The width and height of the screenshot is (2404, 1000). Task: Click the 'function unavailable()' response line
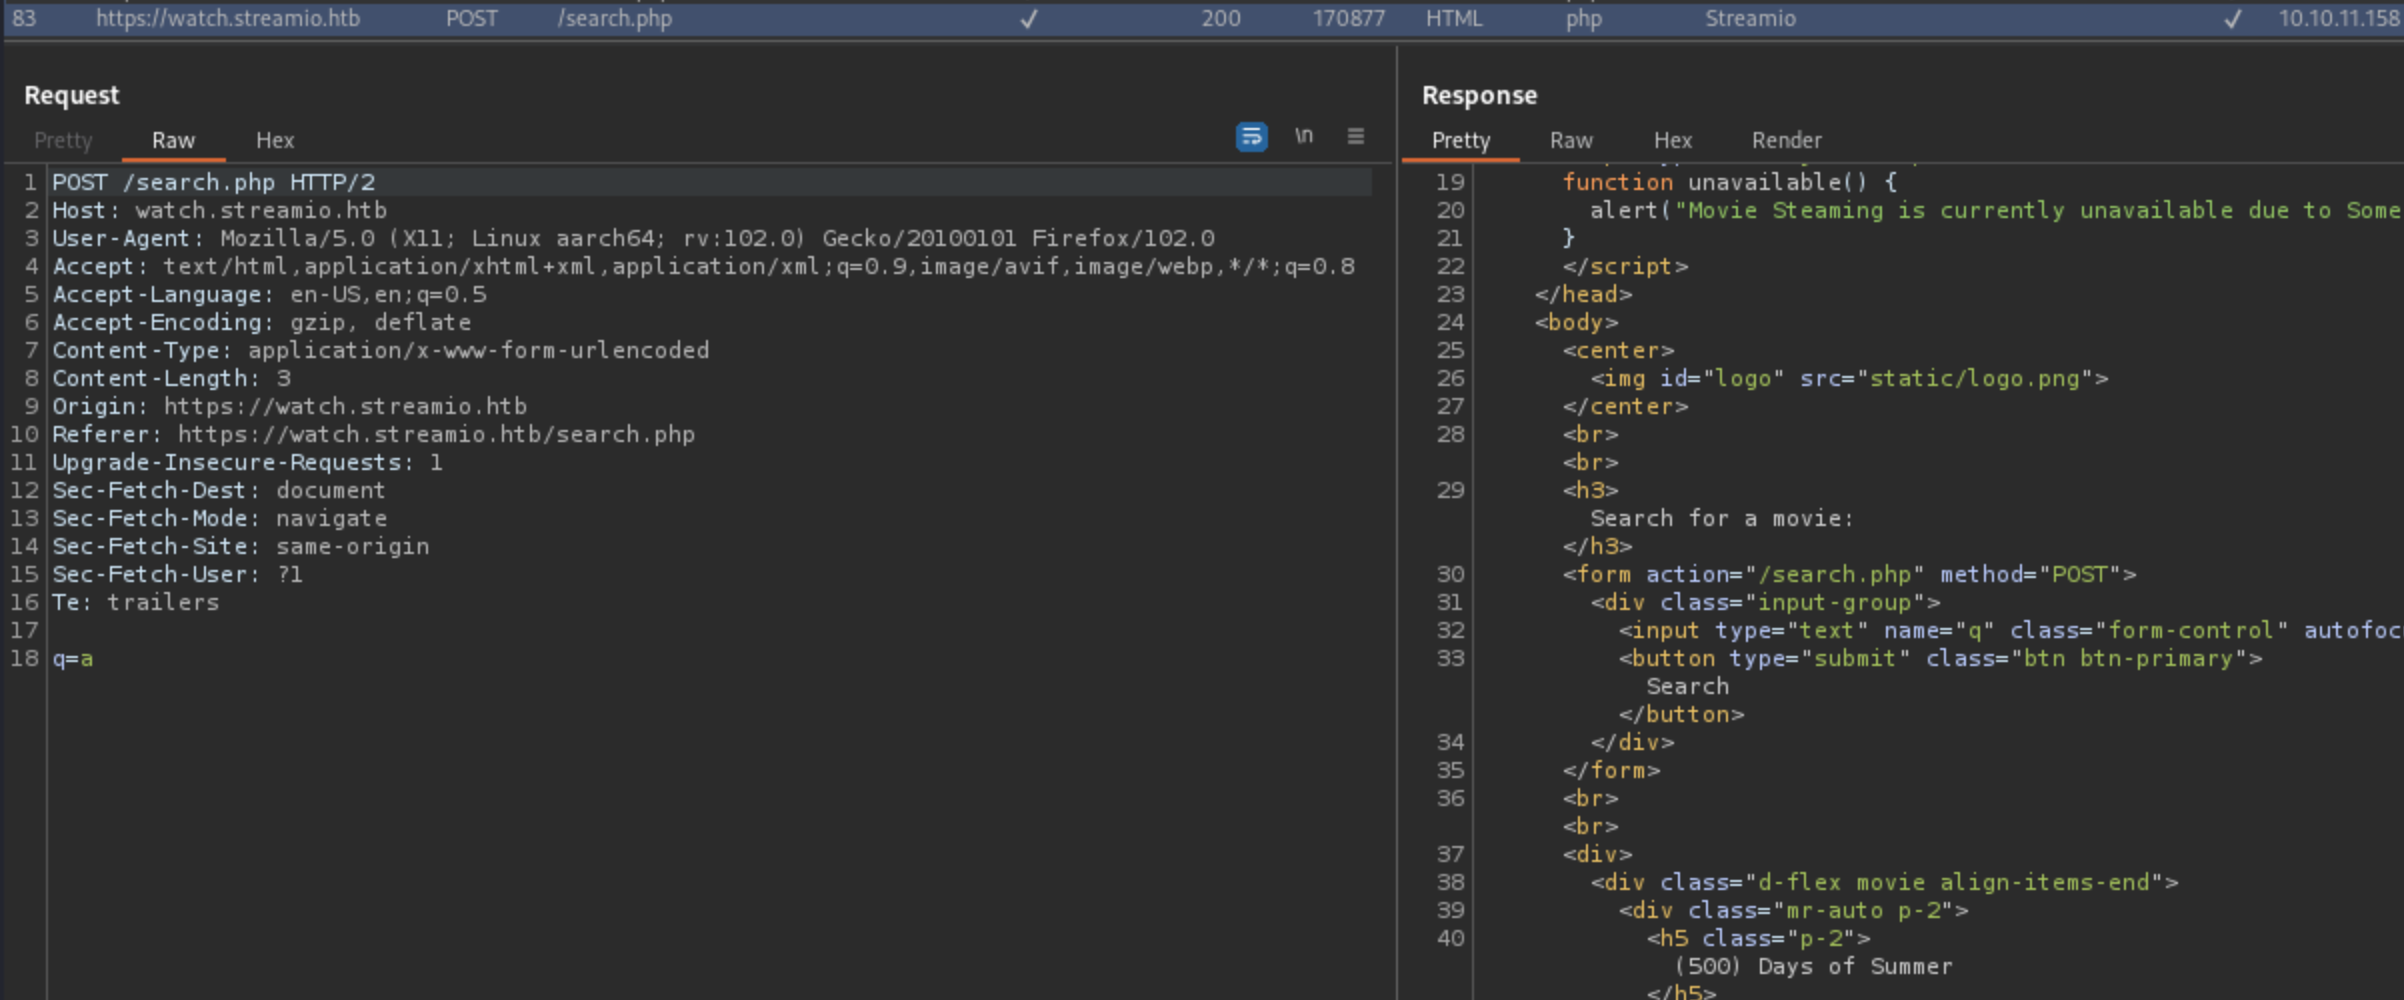tap(1729, 182)
